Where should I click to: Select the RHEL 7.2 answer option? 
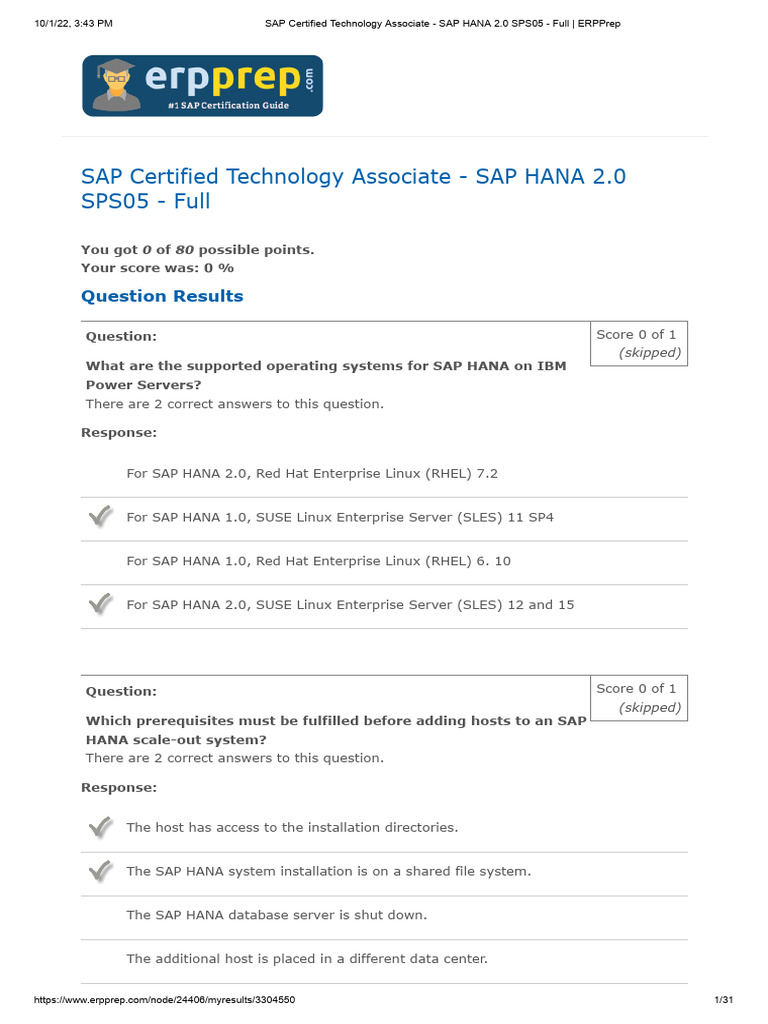312,473
